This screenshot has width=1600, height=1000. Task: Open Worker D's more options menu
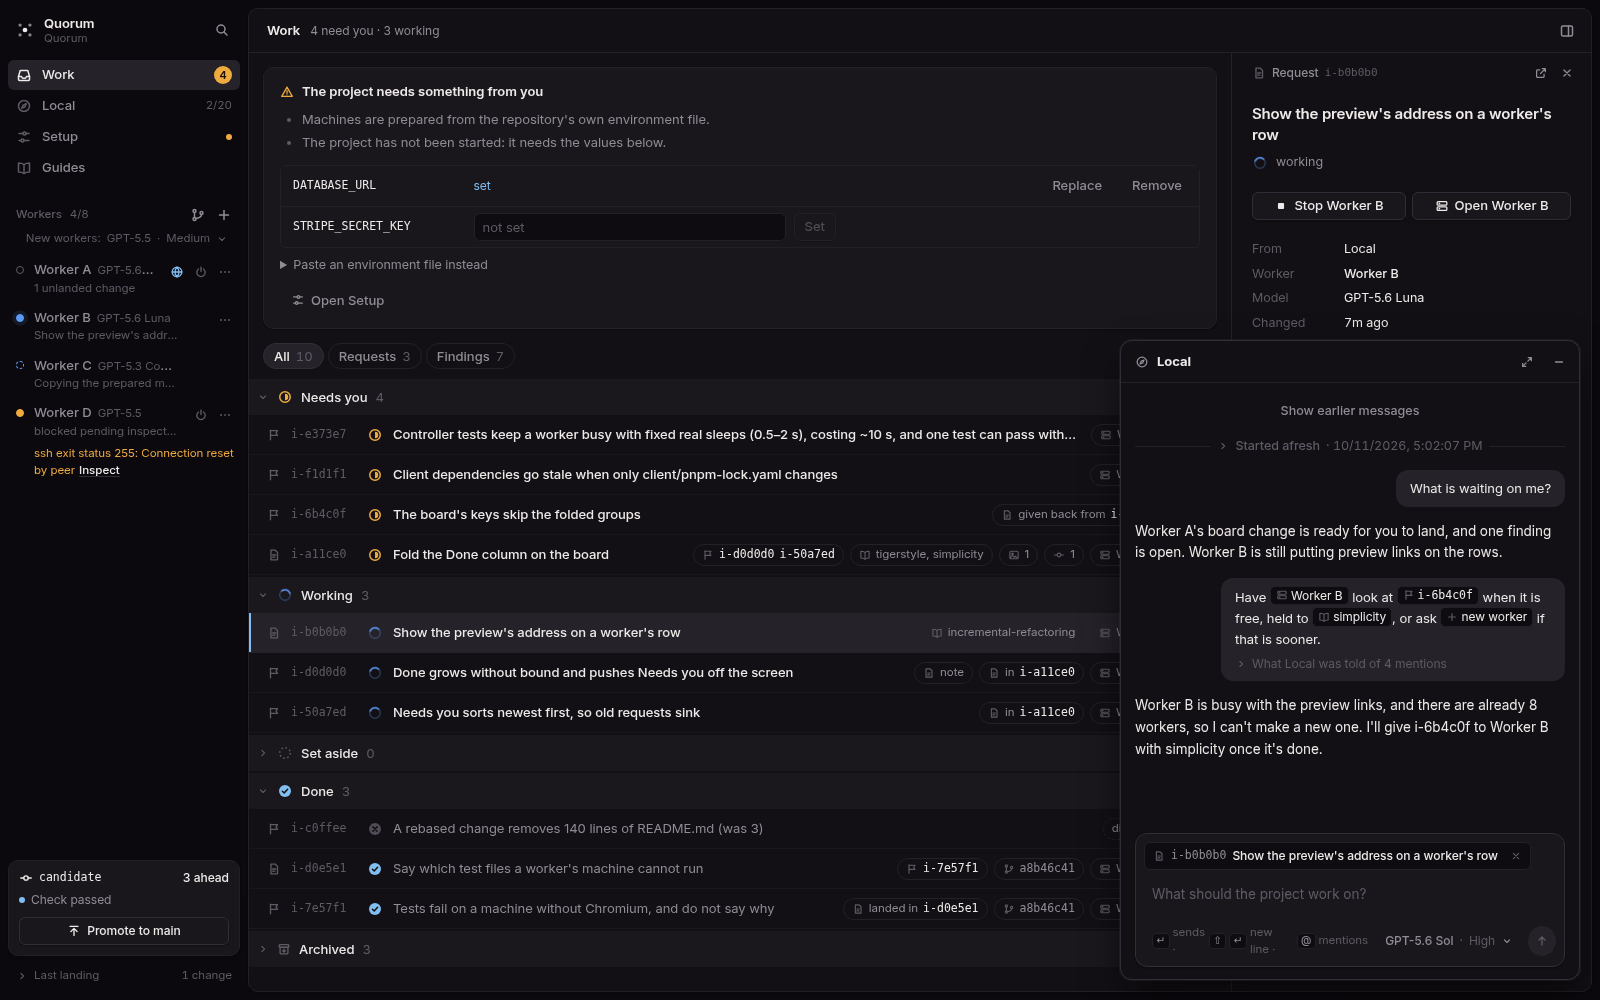(225, 415)
